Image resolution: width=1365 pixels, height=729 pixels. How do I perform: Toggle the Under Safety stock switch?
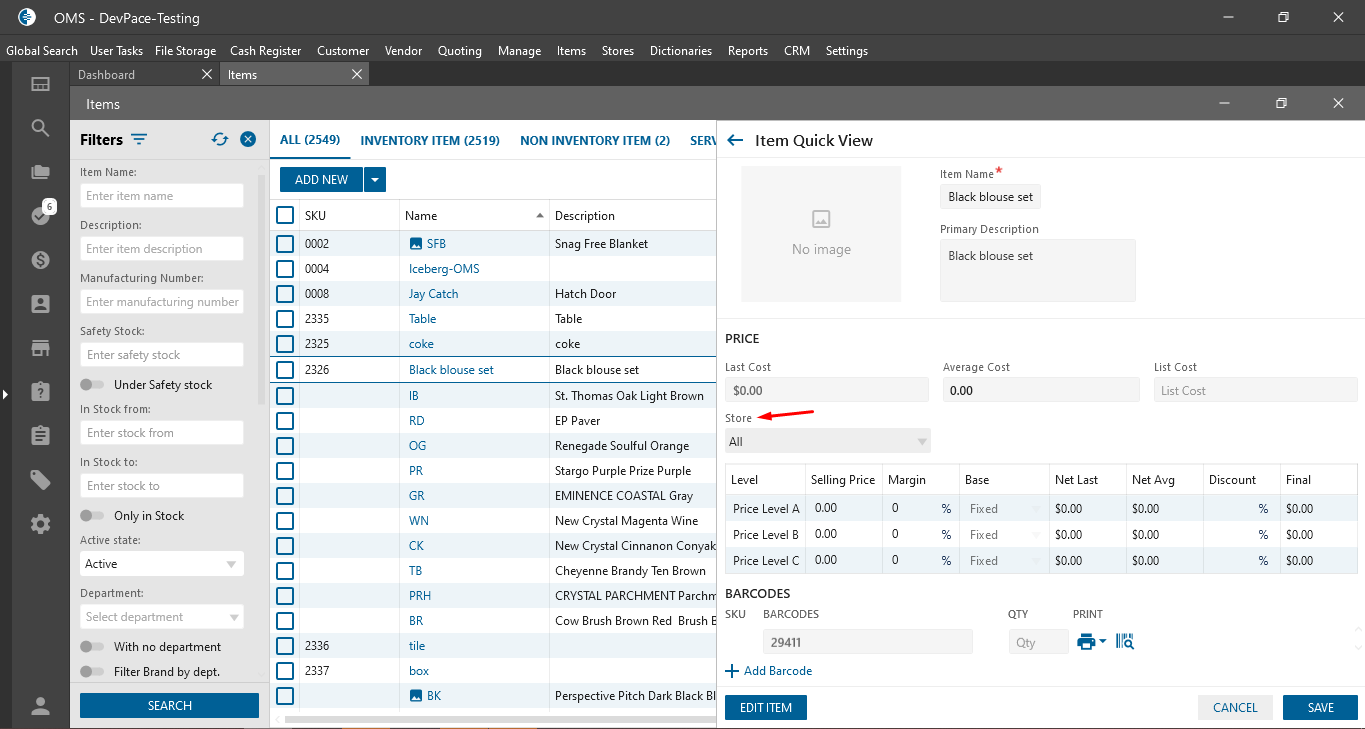[92, 385]
